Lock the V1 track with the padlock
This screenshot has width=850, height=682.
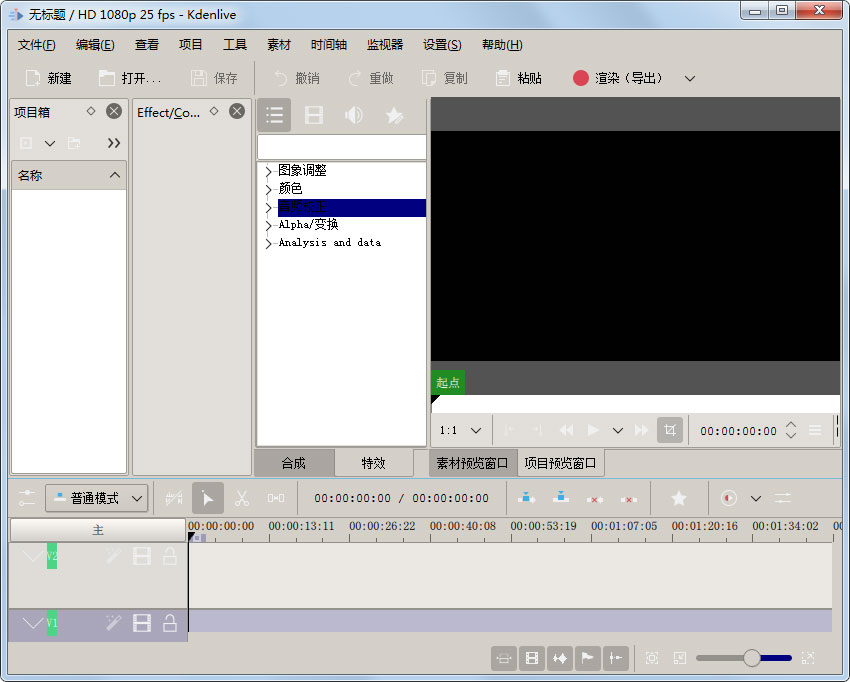click(169, 622)
